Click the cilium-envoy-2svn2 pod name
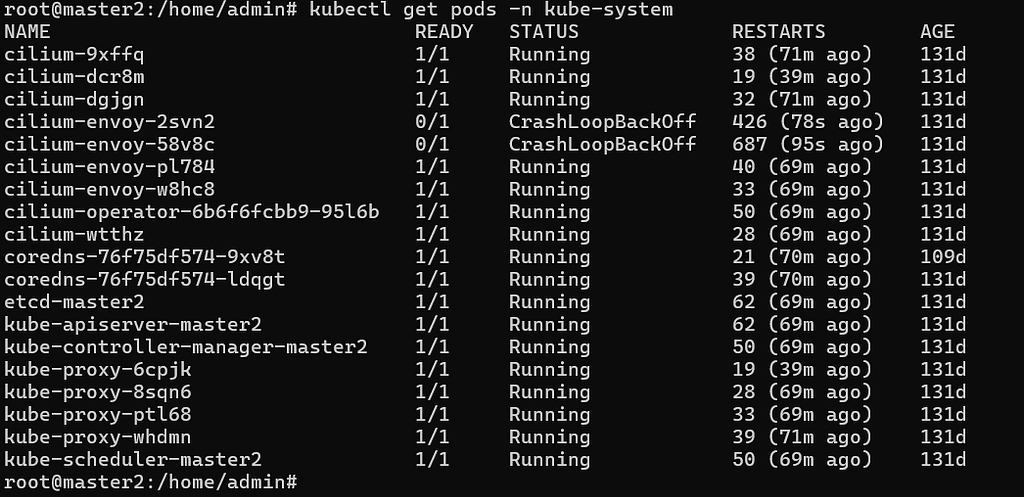Image resolution: width=1024 pixels, height=497 pixels. pos(110,122)
